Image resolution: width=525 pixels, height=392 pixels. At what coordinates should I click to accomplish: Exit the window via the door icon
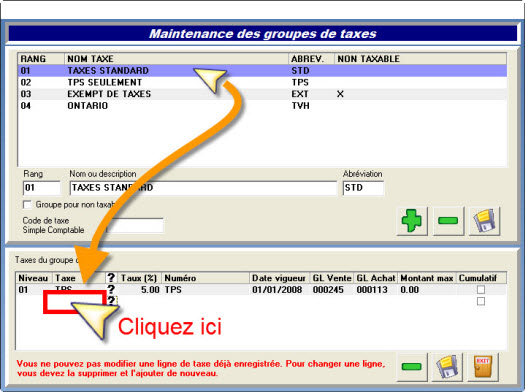(x=483, y=367)
